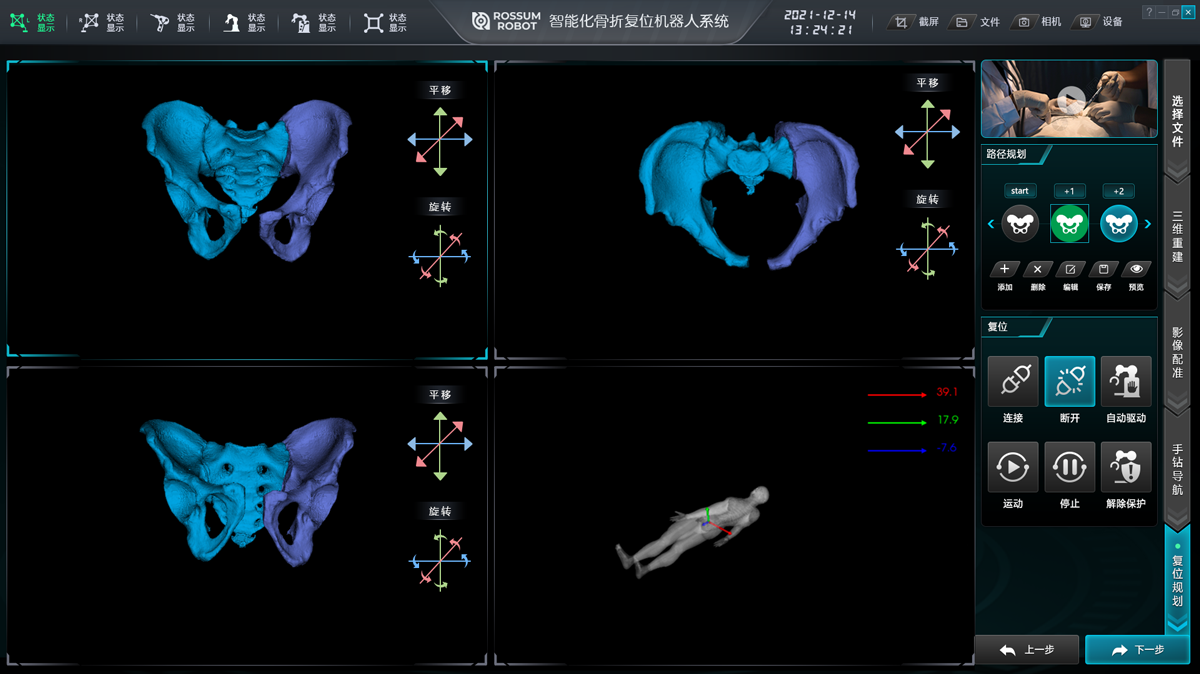This screenshot has height=674, width=1200.
Task: Start motion with the 运动 play control
Action: [x=1012, y=467]
